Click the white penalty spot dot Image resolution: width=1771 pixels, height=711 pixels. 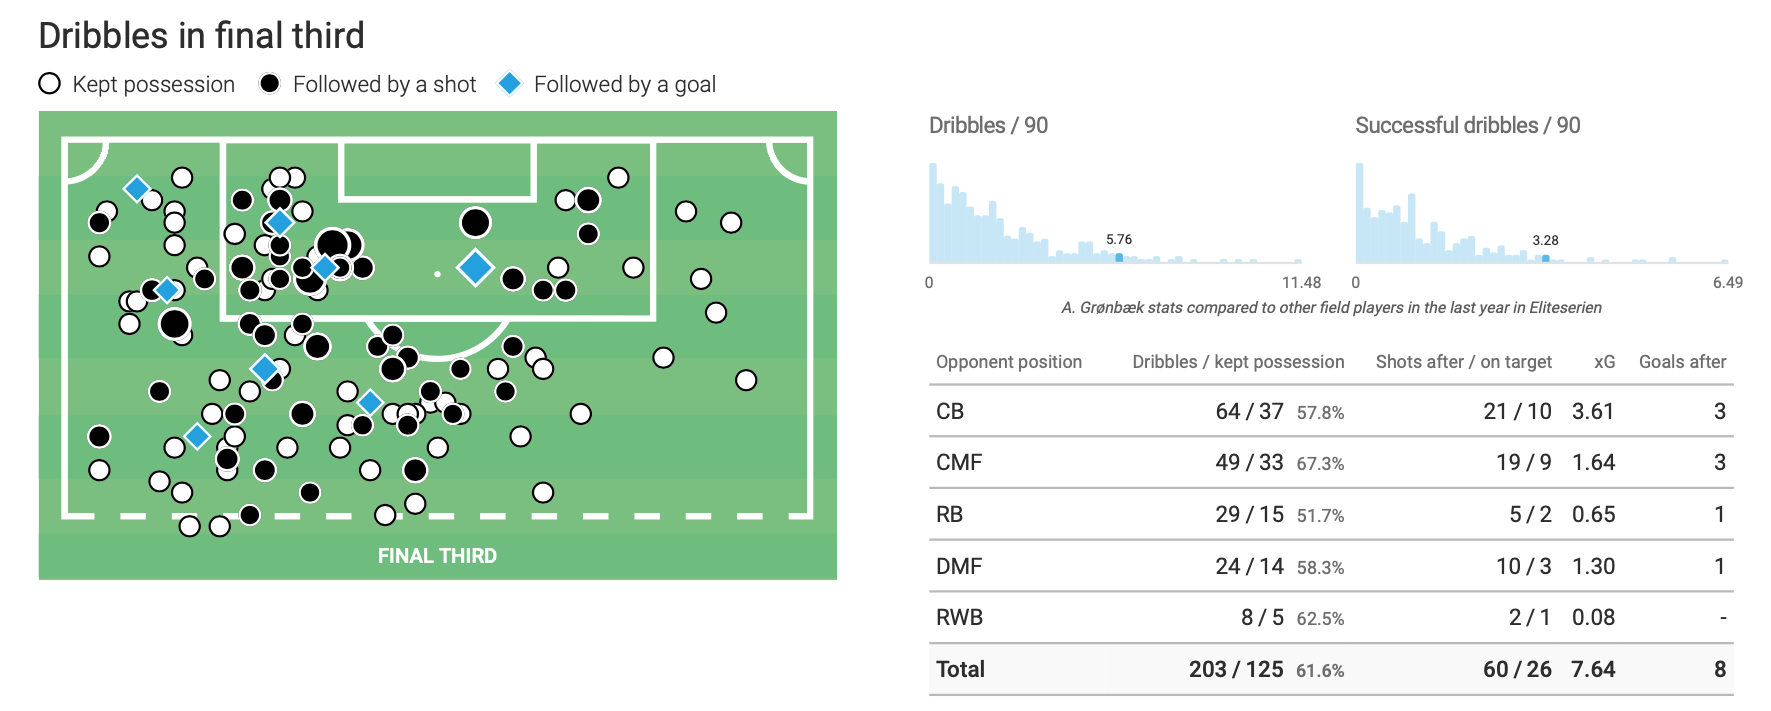click(x=437, y=274)
